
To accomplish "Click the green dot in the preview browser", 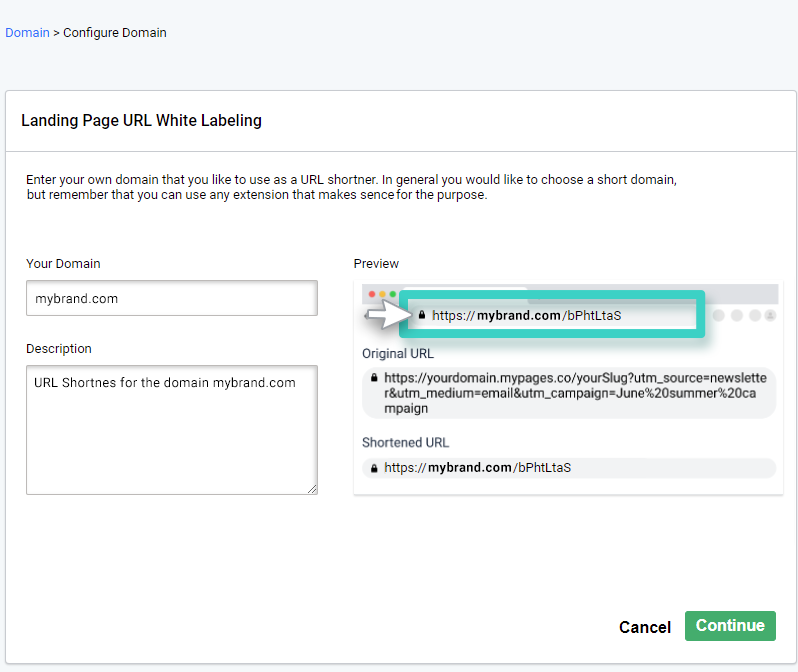I will [392, 295].
